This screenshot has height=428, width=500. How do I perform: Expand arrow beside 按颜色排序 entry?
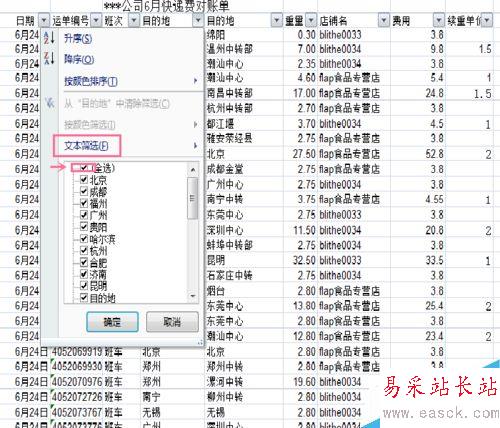(195, 81)
